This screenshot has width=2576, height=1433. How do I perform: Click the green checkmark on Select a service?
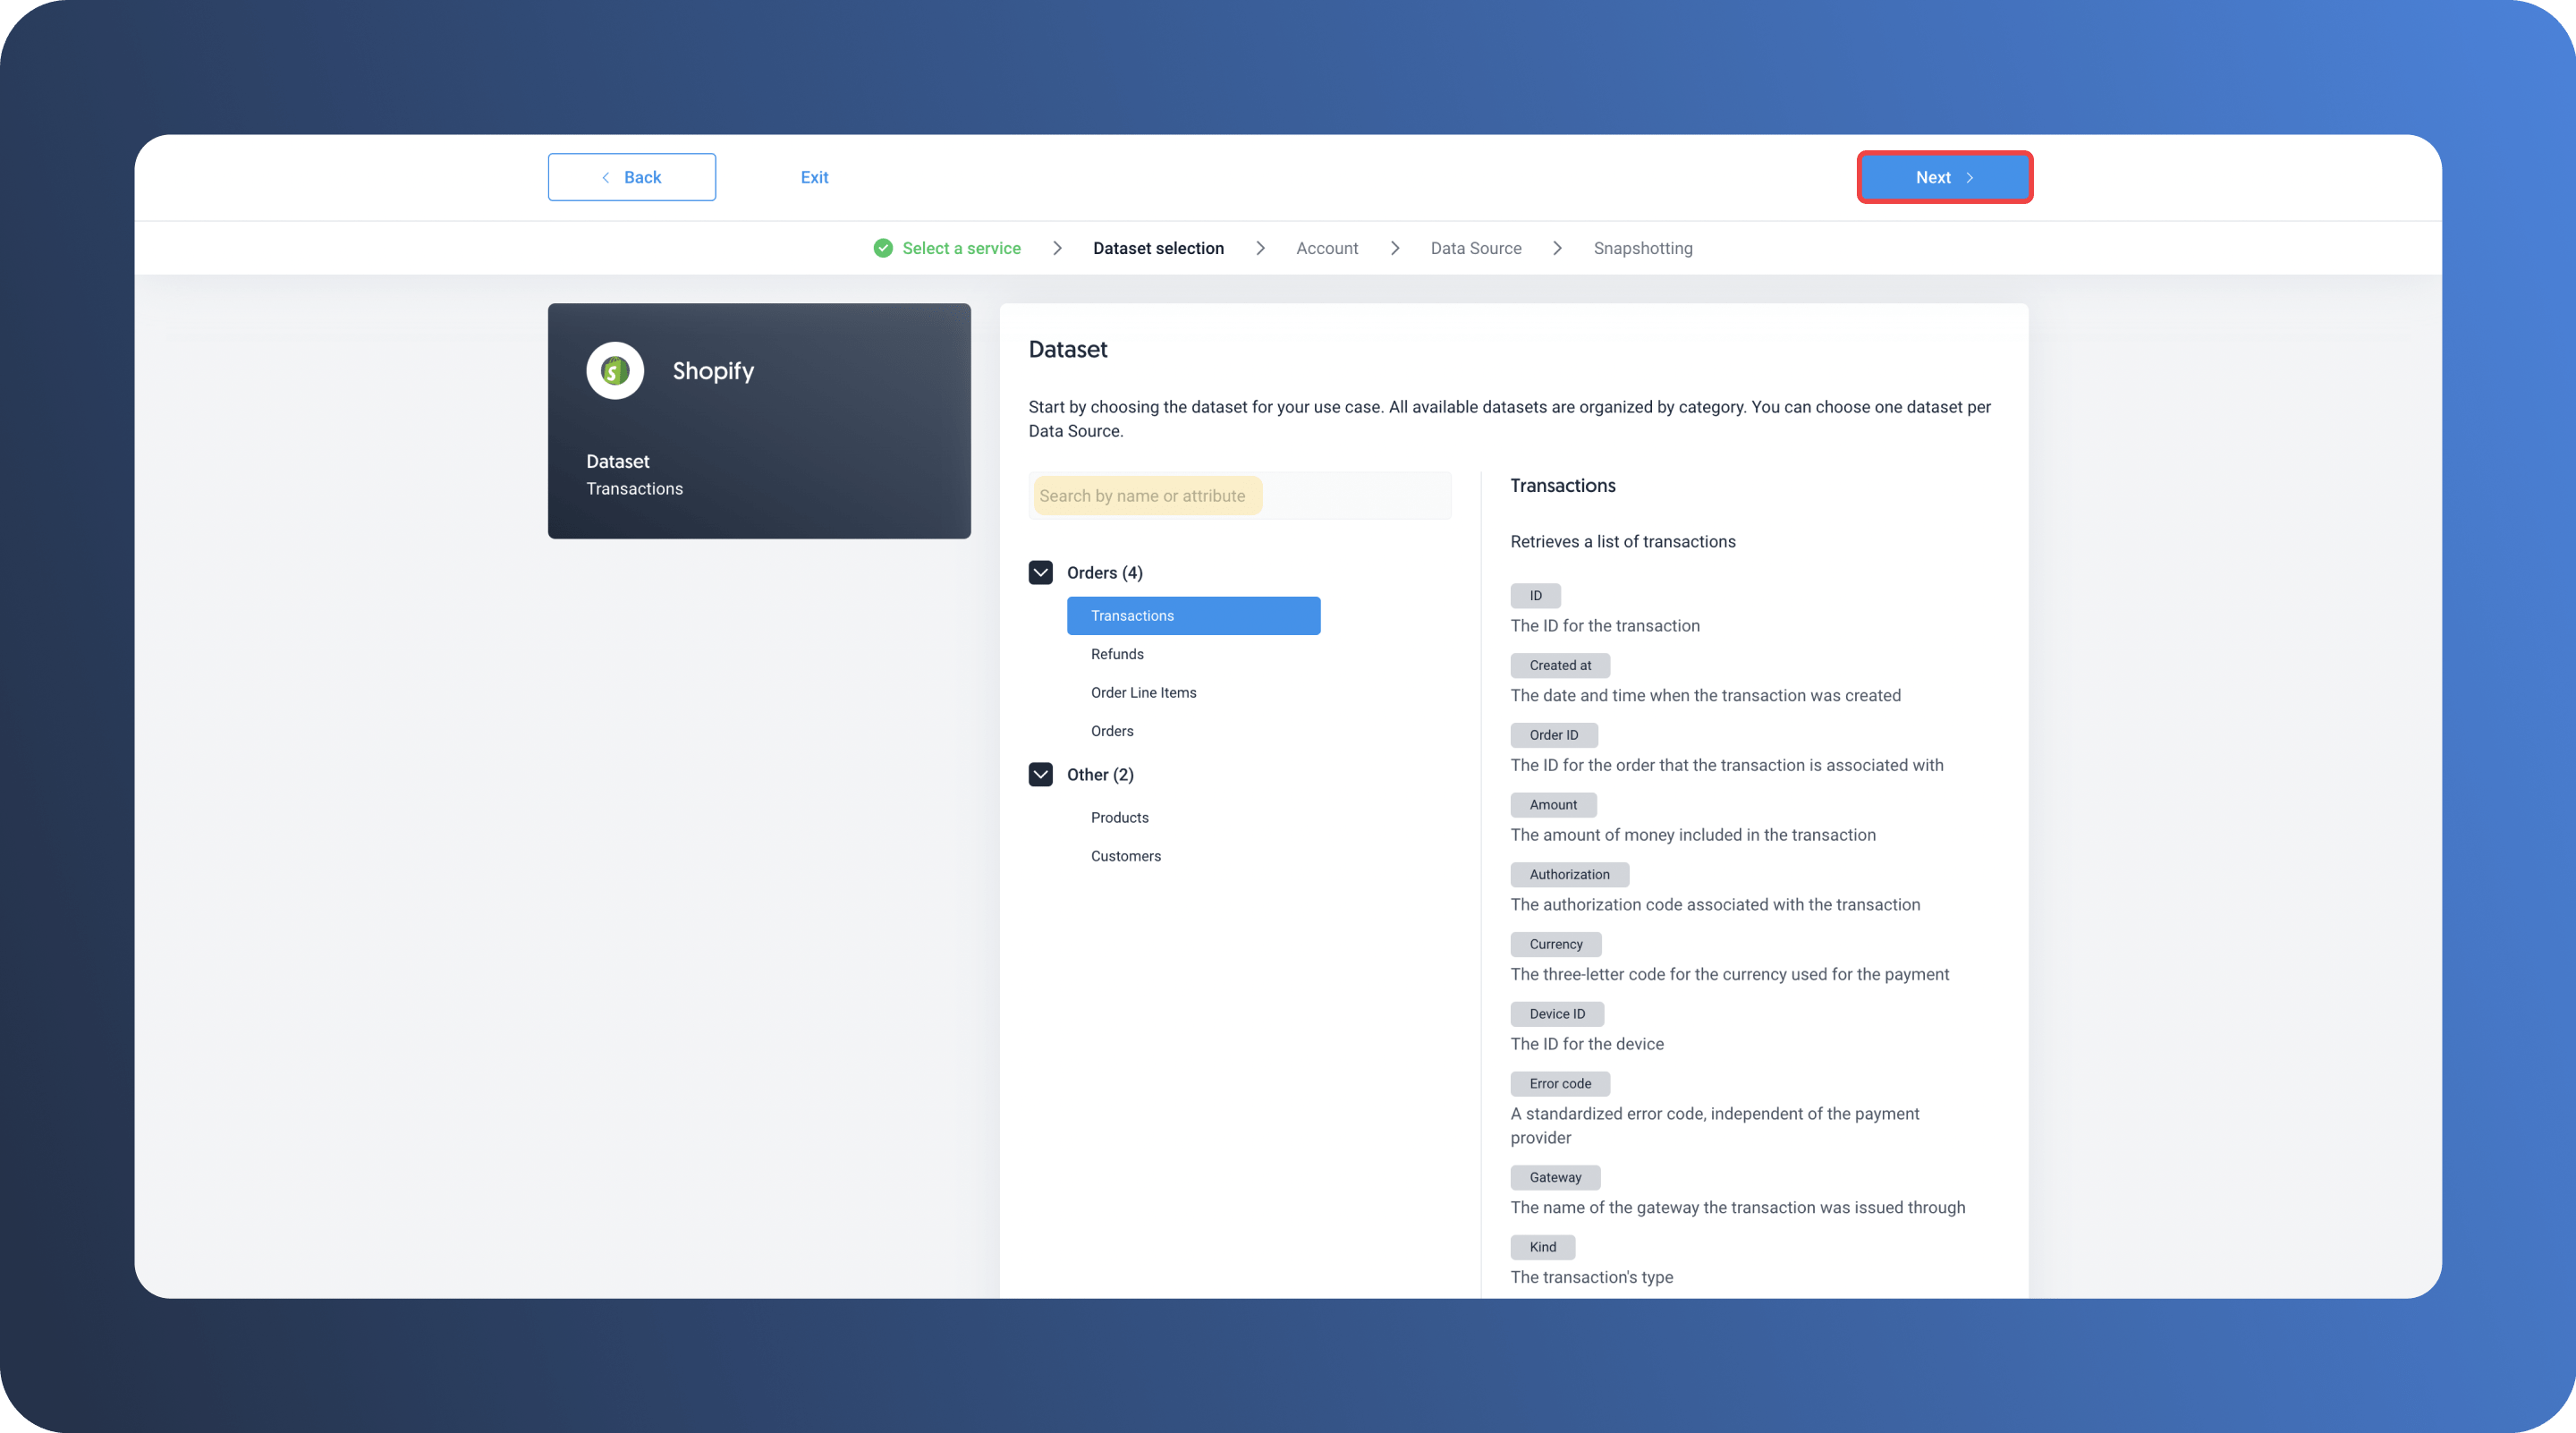tap(882, 247)
